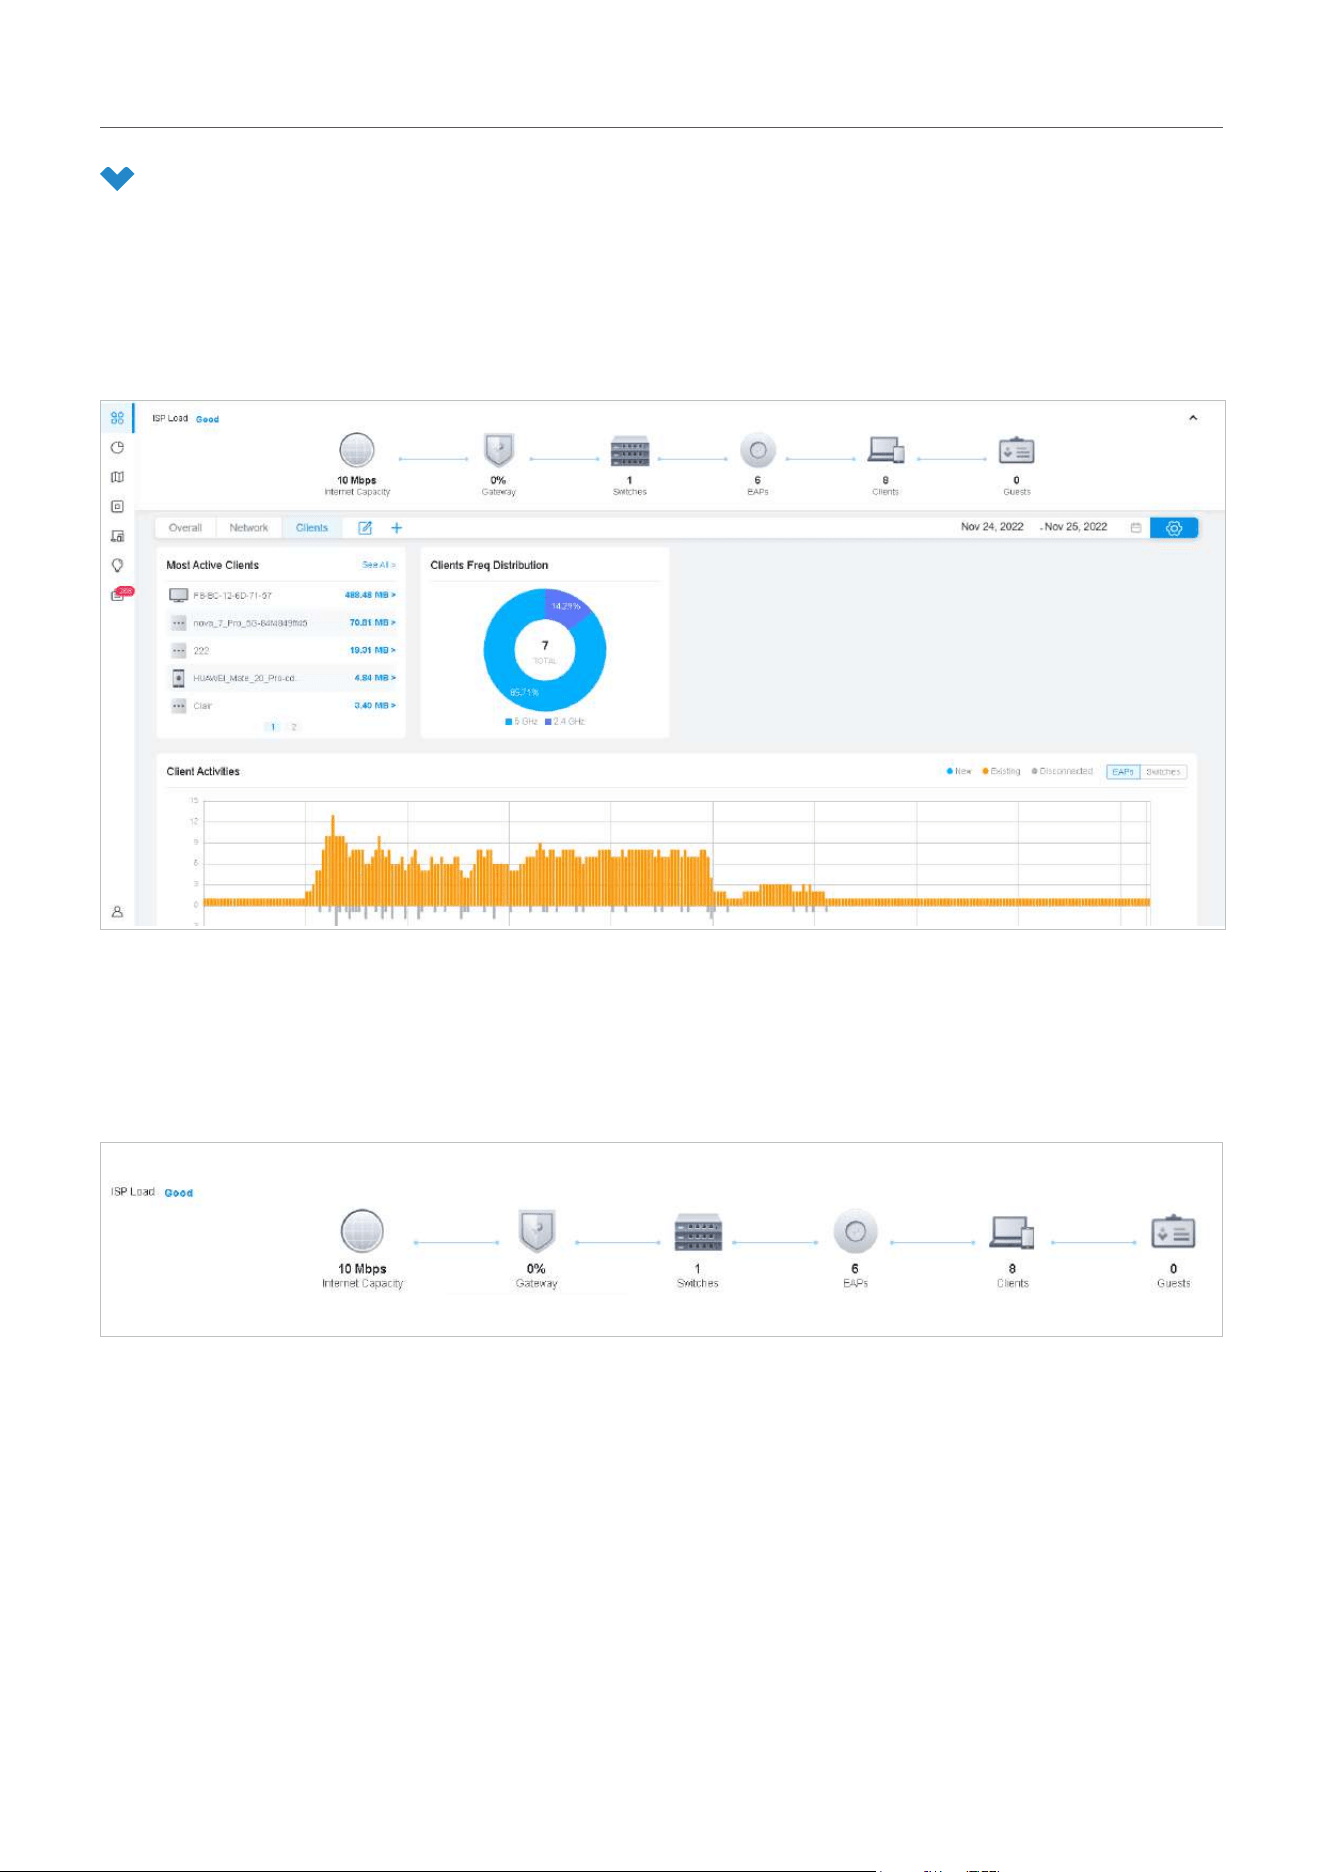Click the Clients laptop icon in the dashboard topology
The width and height of the screenshot is (1324, 1872).
886,451
